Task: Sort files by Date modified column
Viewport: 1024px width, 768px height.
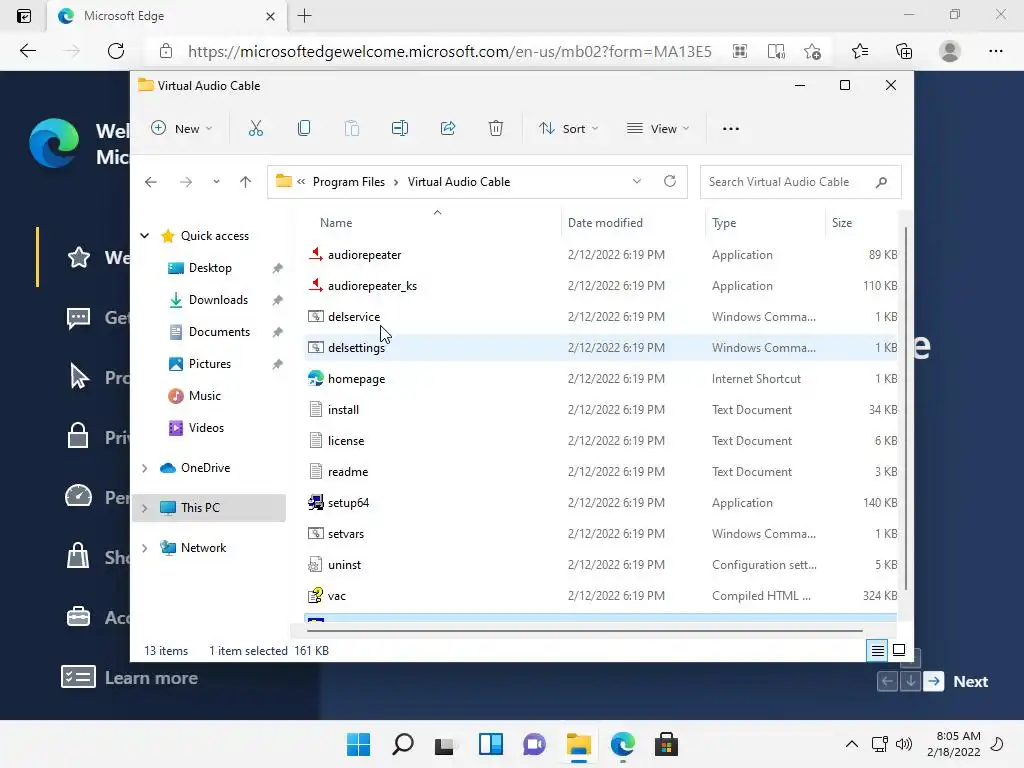Action: [605, 223]
